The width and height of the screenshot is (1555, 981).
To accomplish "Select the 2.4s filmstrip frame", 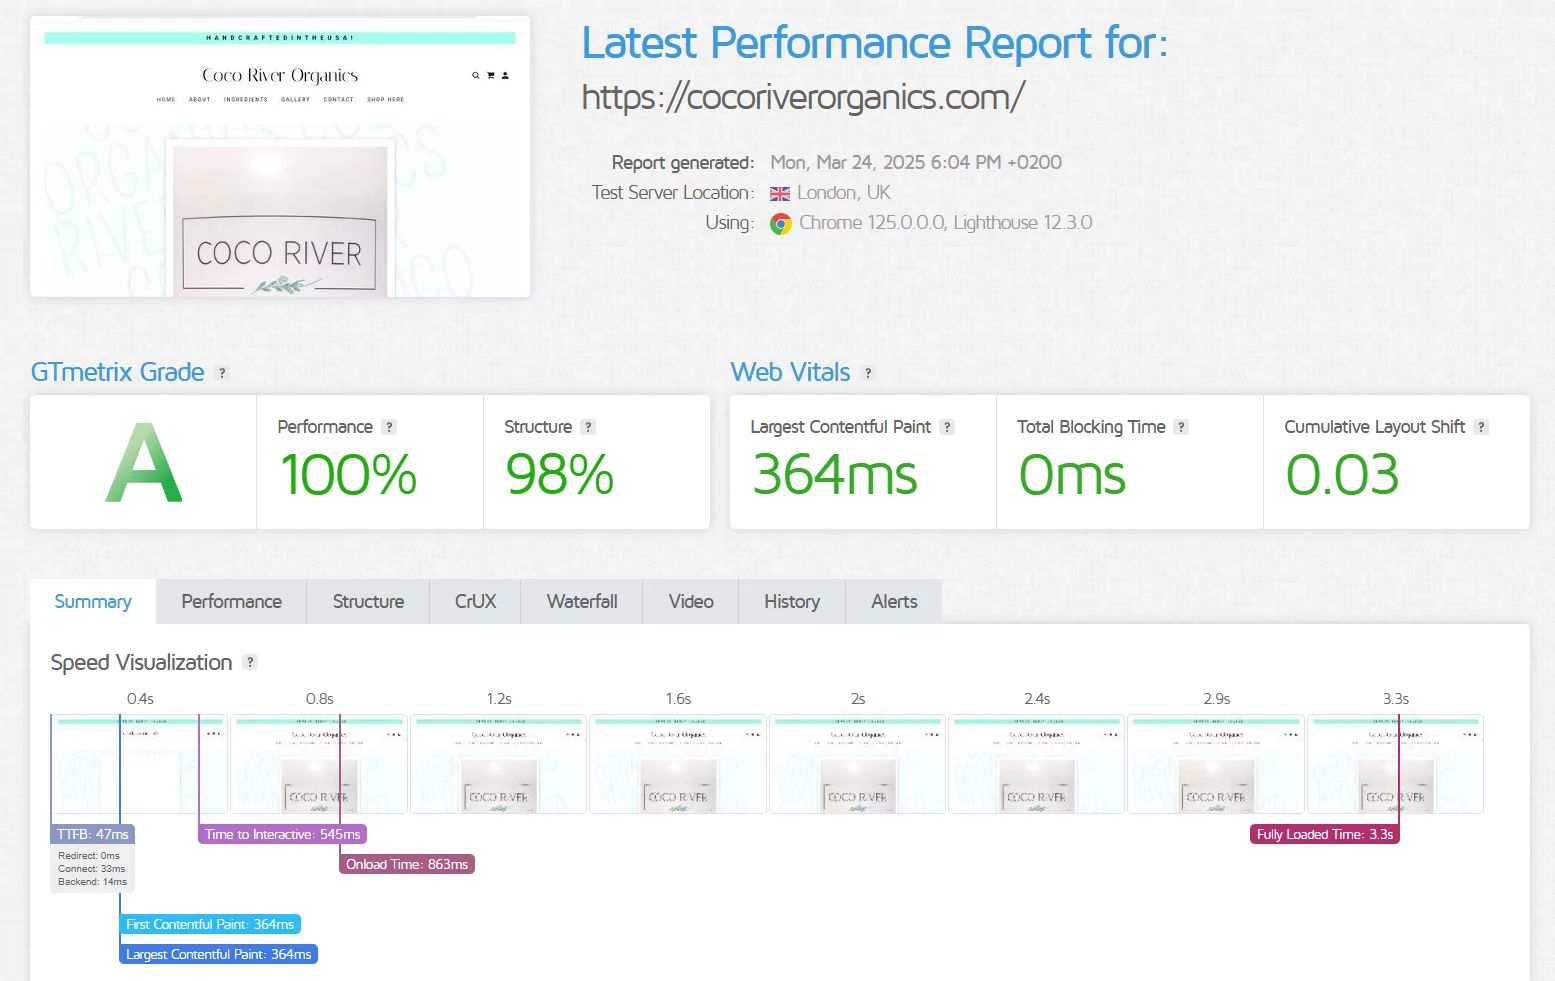I will click(1036, 764).
